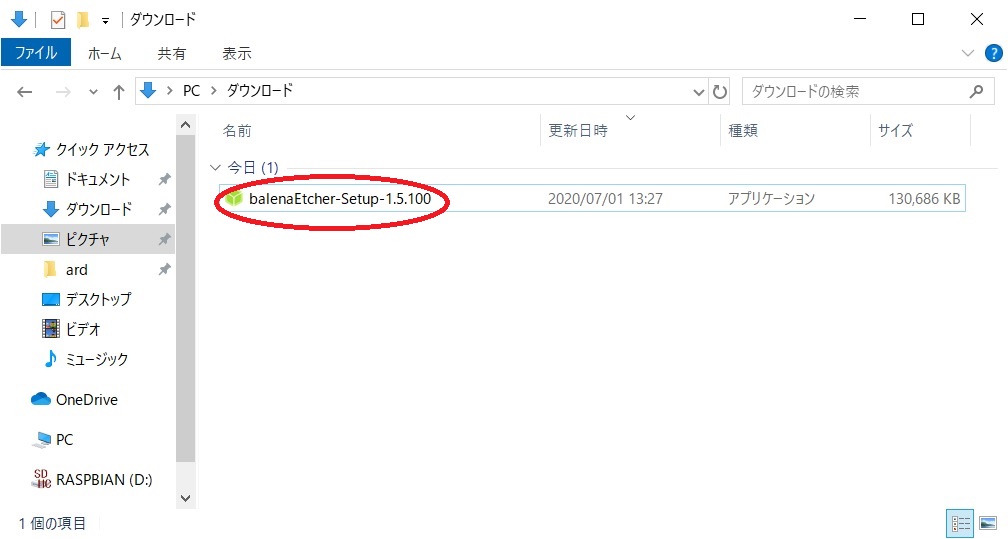This screenshot has width=1008, height=539.
Task: Click the Back navigation arrow
Action: 25,91
